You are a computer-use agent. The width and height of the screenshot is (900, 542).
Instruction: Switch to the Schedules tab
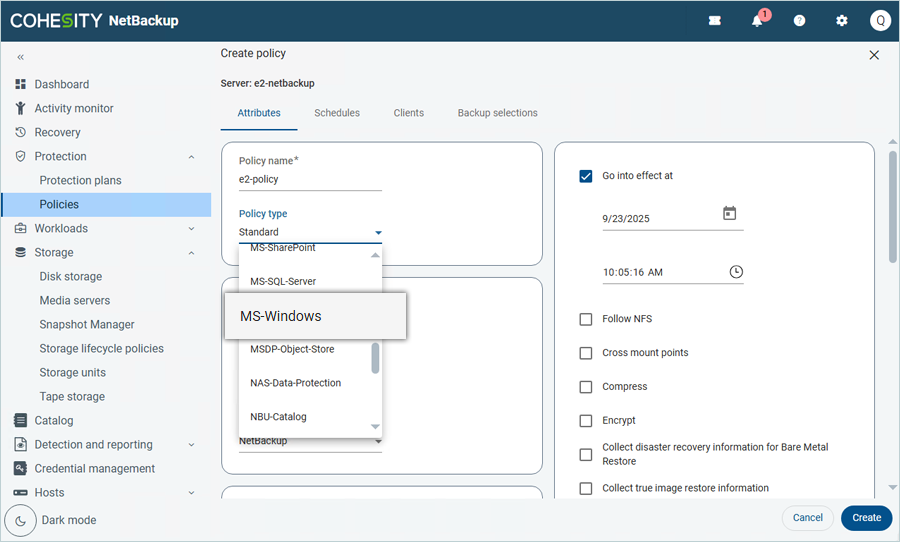pyautogui.click(x=336, y=113)
